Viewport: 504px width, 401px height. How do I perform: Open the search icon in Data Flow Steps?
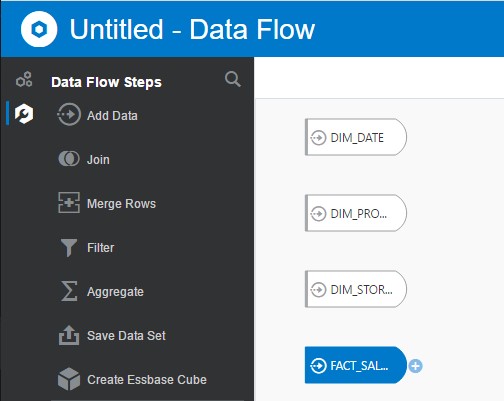tap(232, 79)
